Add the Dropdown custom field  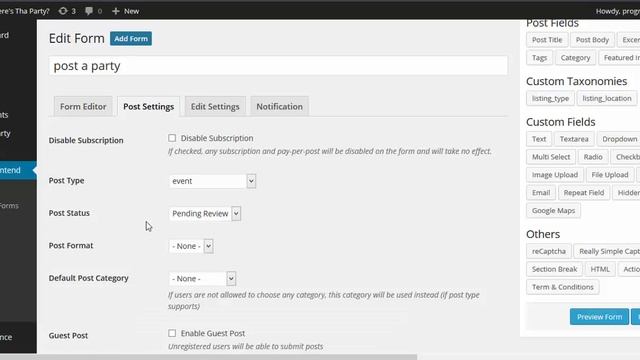[618, 139]
